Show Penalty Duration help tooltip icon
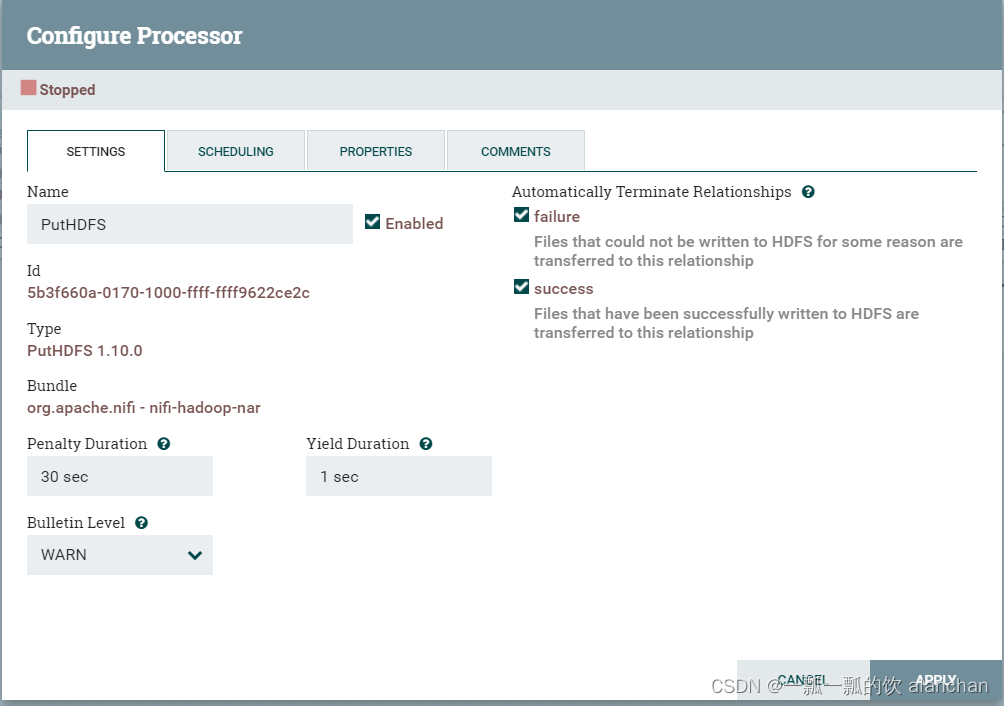Viewport: 1004px width, 706px height. 164,444
